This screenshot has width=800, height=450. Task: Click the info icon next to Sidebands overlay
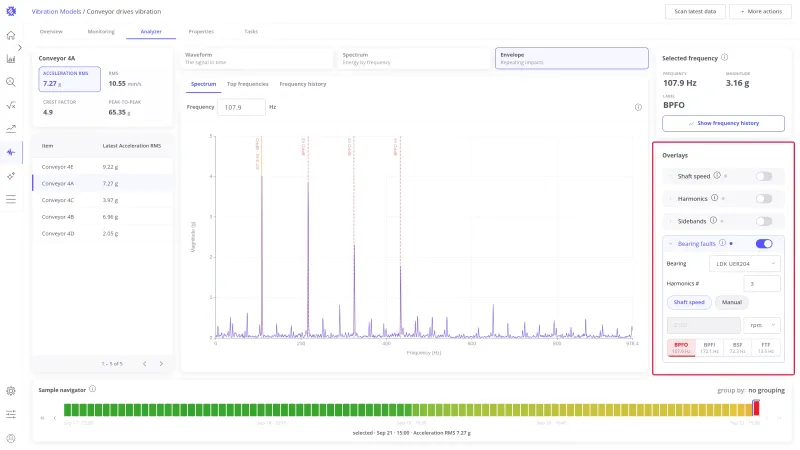[713, 220]
